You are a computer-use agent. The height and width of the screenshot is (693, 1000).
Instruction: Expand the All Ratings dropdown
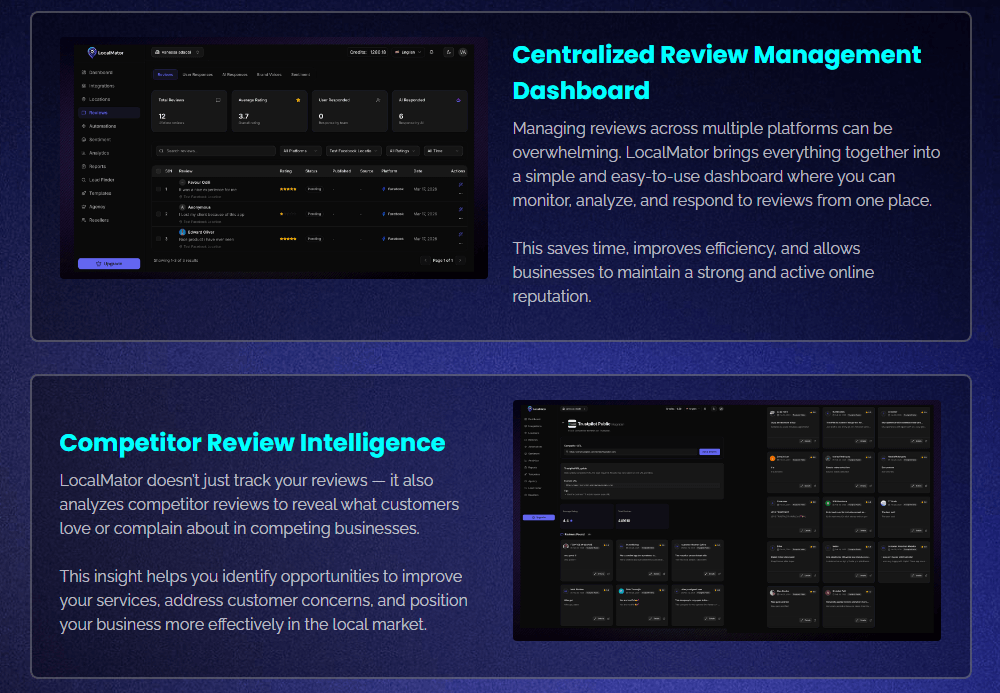point(401,150)
